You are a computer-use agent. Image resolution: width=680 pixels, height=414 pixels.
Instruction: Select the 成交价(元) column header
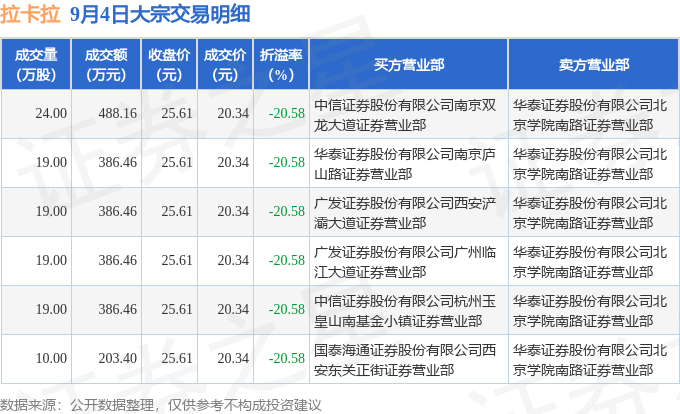tap(225, 65)
